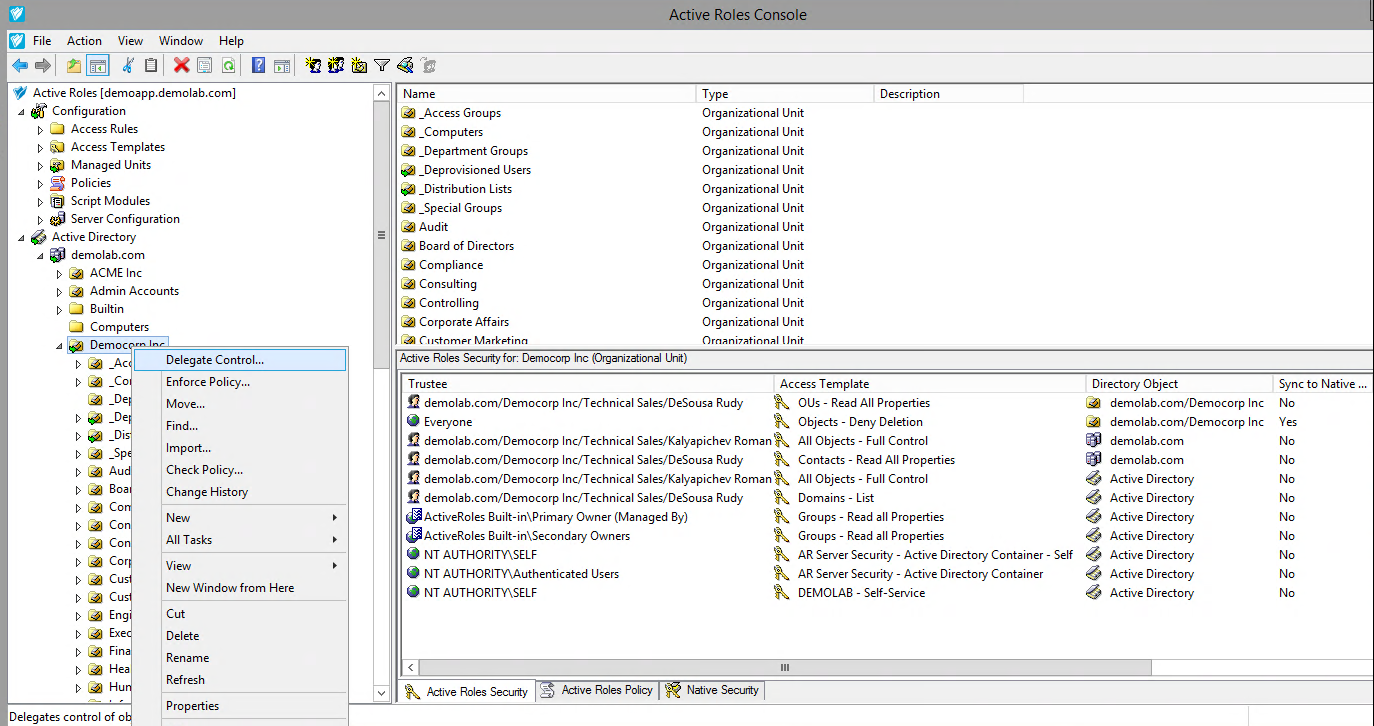
Task: Click the scissors Cut icon in the toolbar
Action: click(127, 66)
